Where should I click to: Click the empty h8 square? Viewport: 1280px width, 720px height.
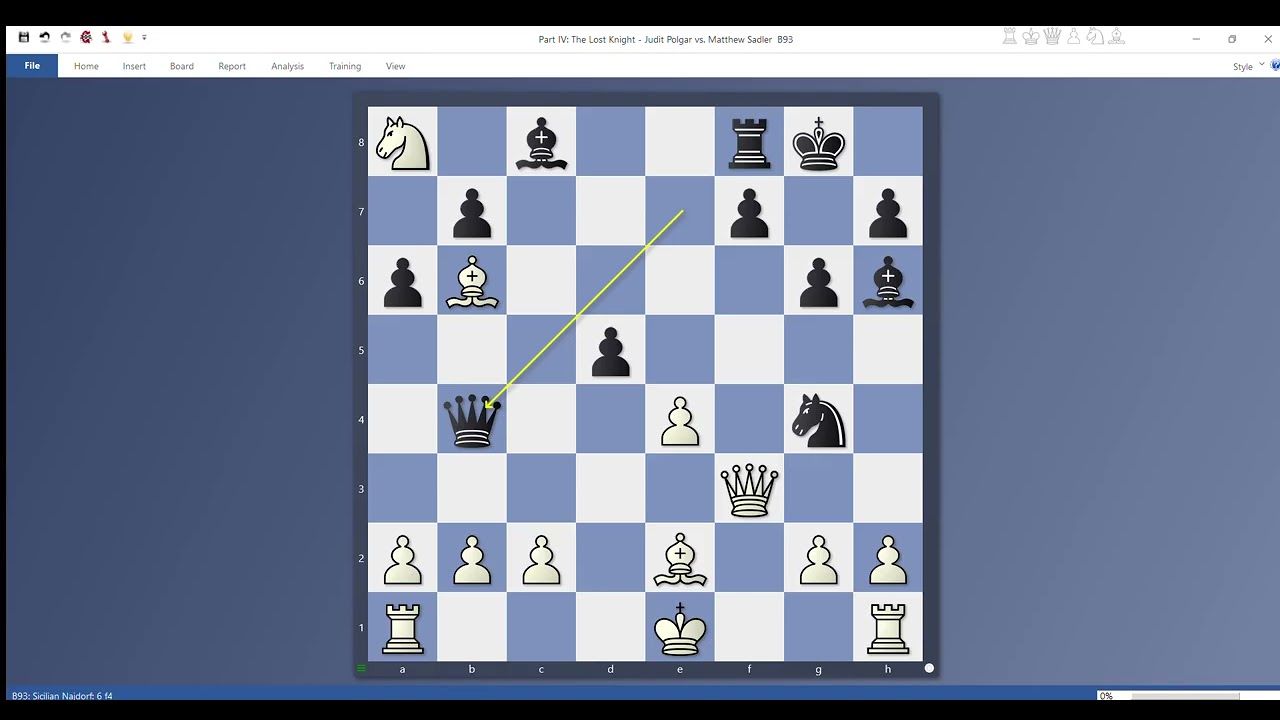pyautogui.click(x=888, y=141)
